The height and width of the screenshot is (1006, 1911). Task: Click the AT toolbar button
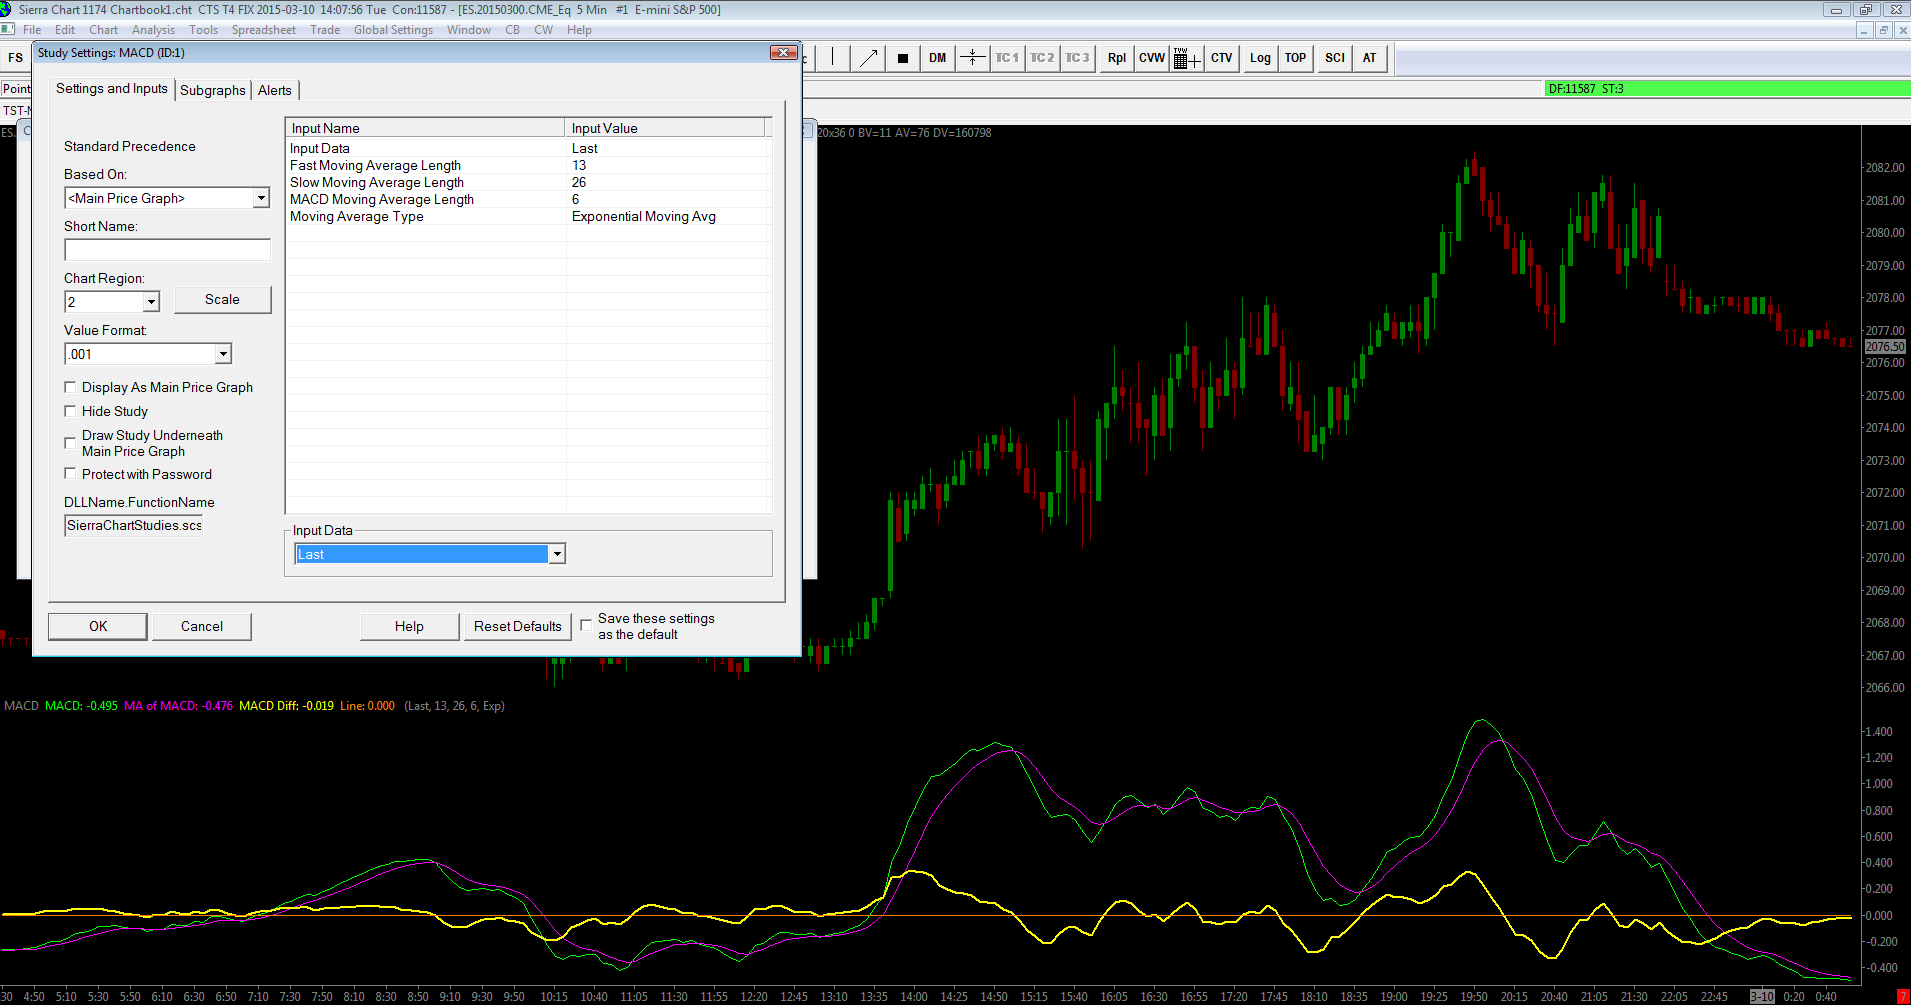tap(1370, 58)
